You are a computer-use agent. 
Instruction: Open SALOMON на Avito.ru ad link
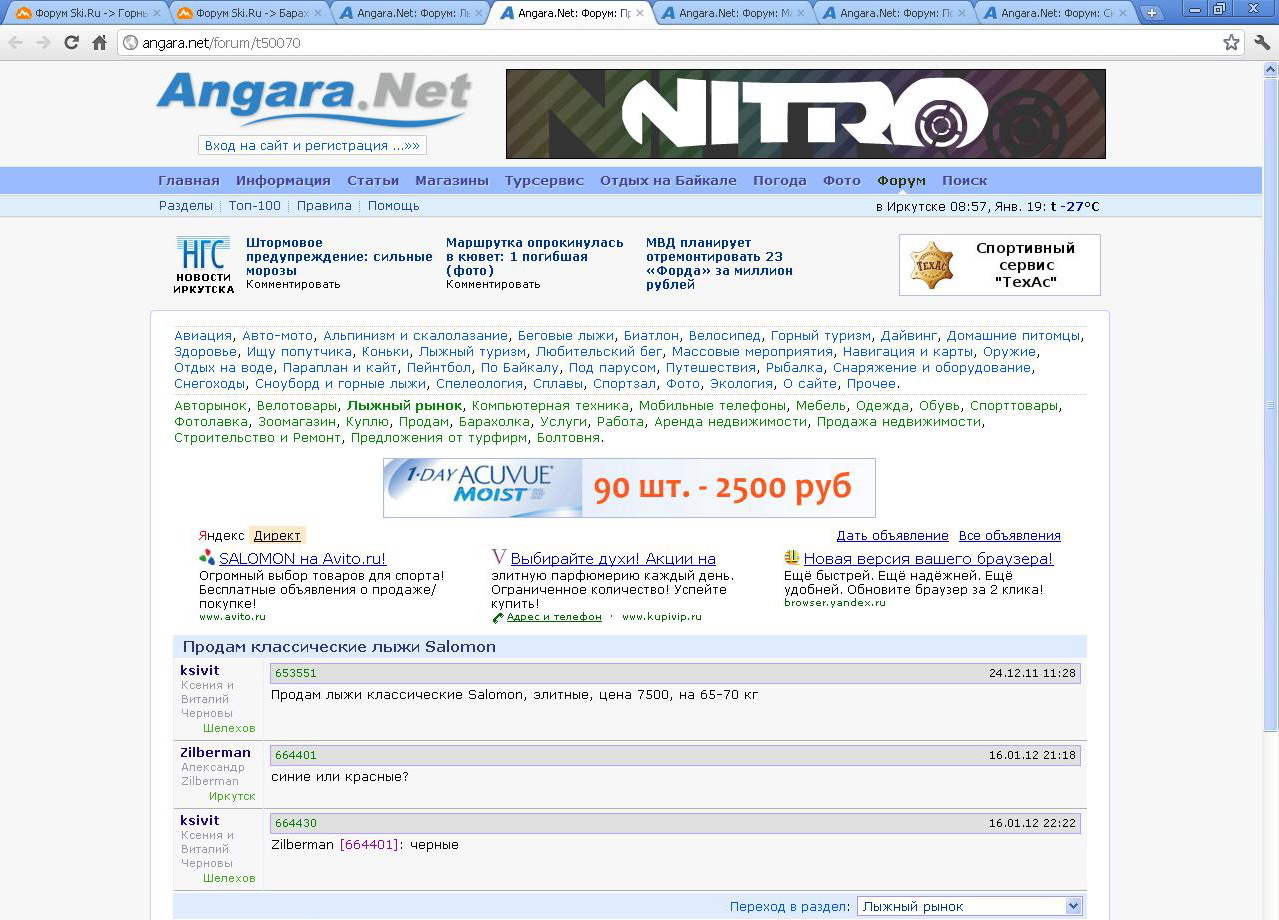pyautogui.click(x=303, y=559)
